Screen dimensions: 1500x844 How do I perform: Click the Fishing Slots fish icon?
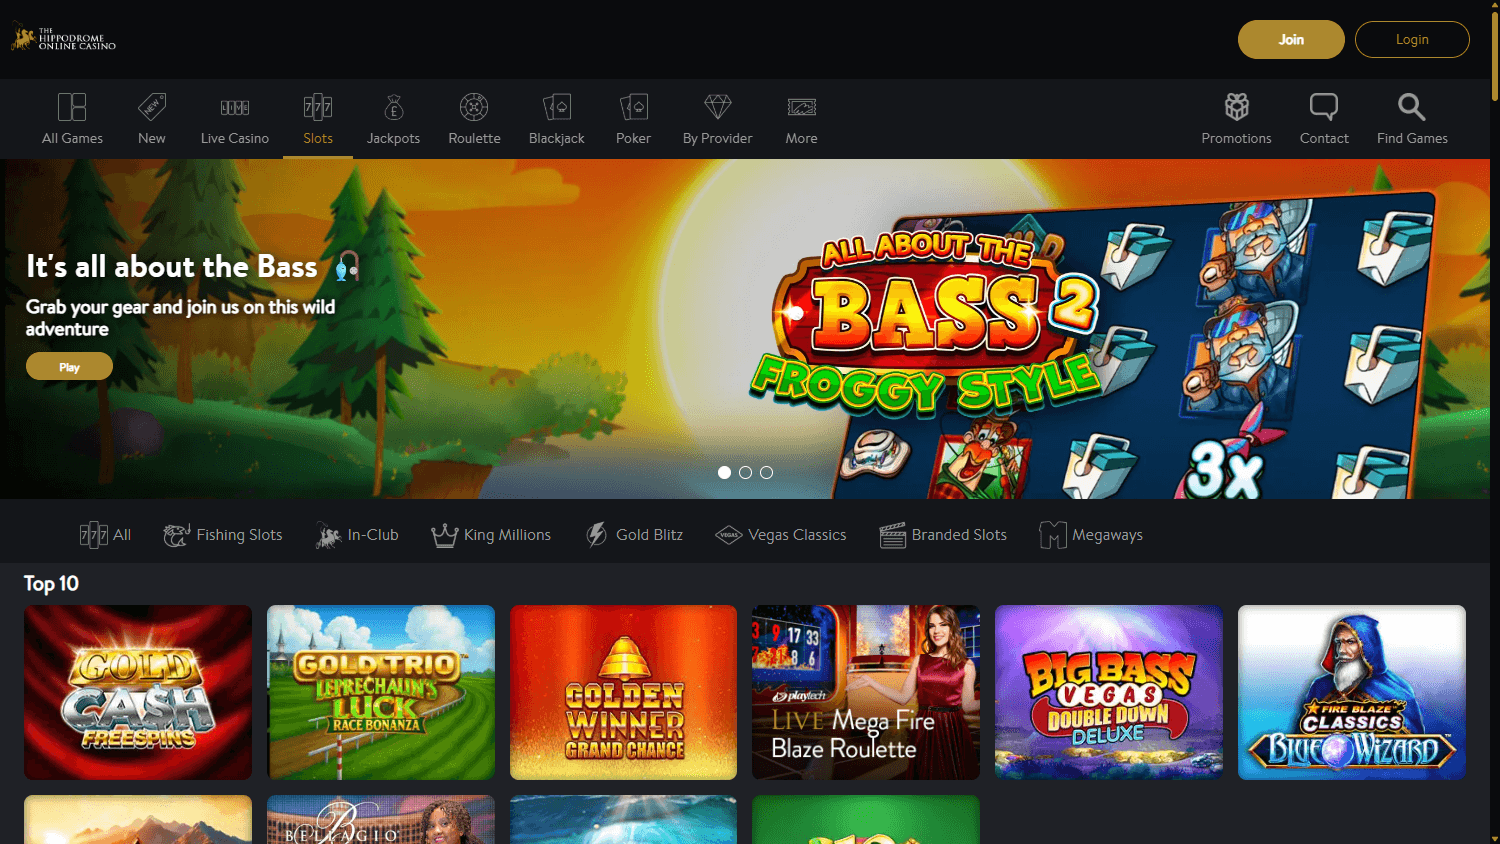click(x=177, y=535)
